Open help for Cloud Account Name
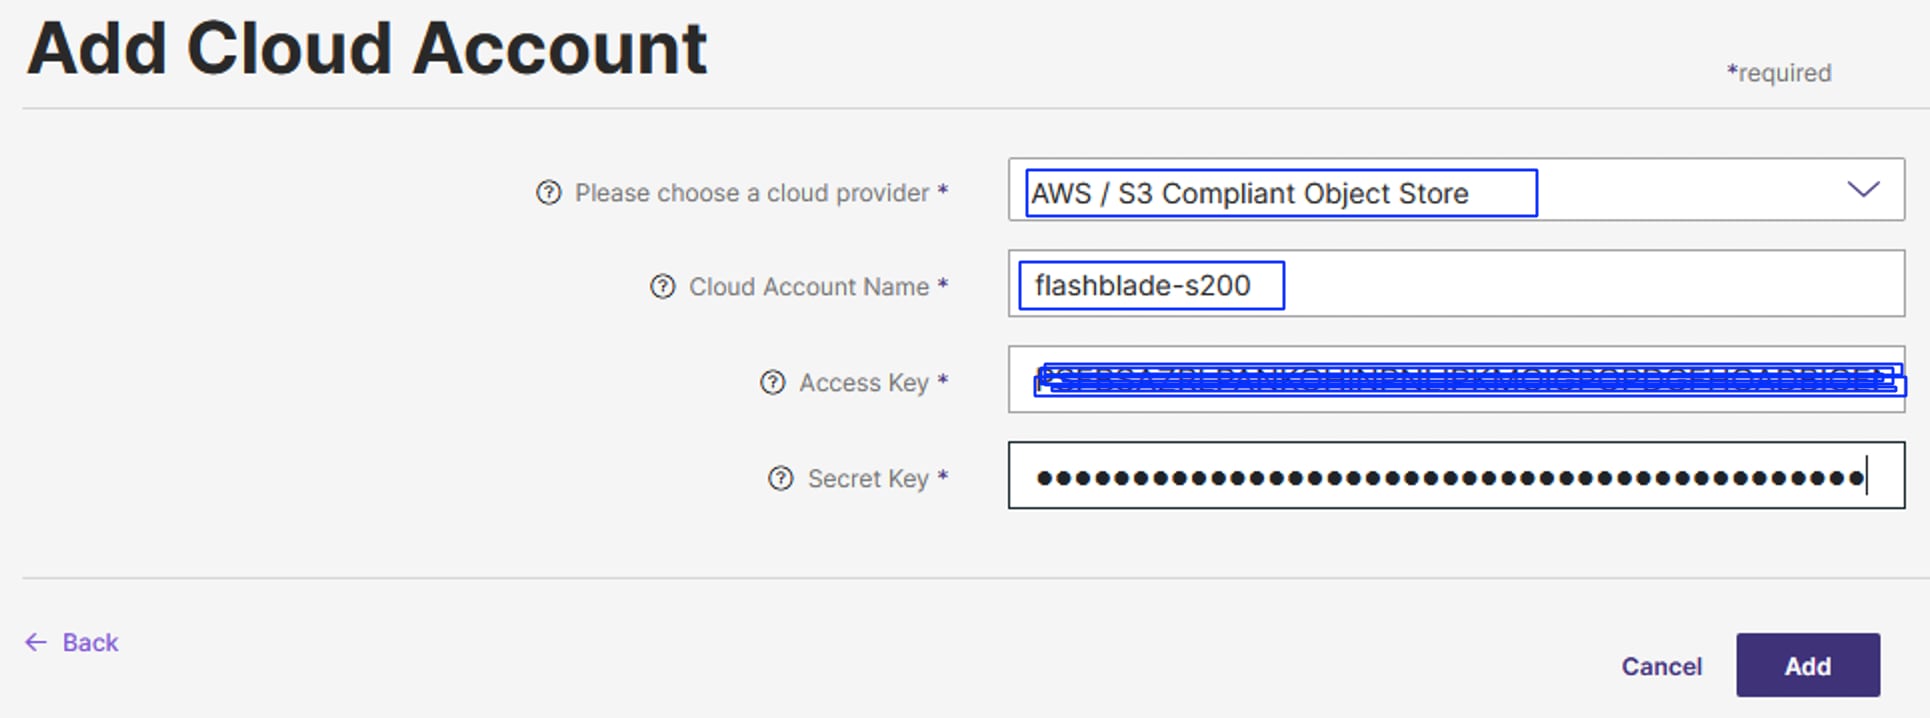 [x=662, y=287]
